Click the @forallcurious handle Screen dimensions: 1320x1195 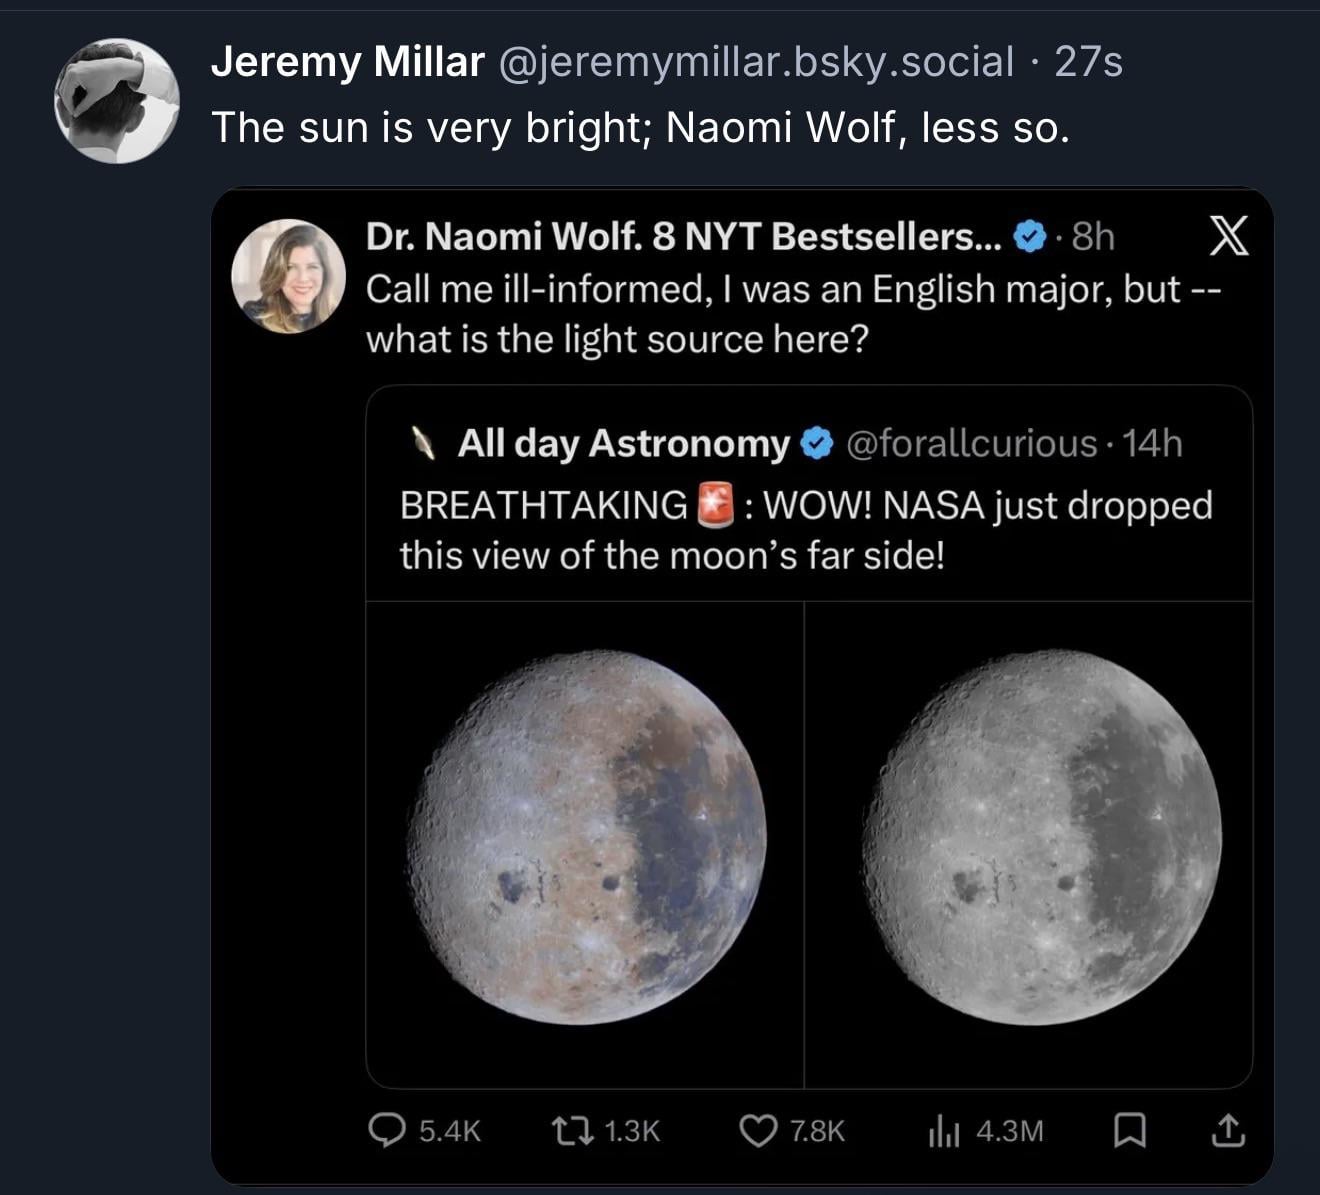[972, 443]
